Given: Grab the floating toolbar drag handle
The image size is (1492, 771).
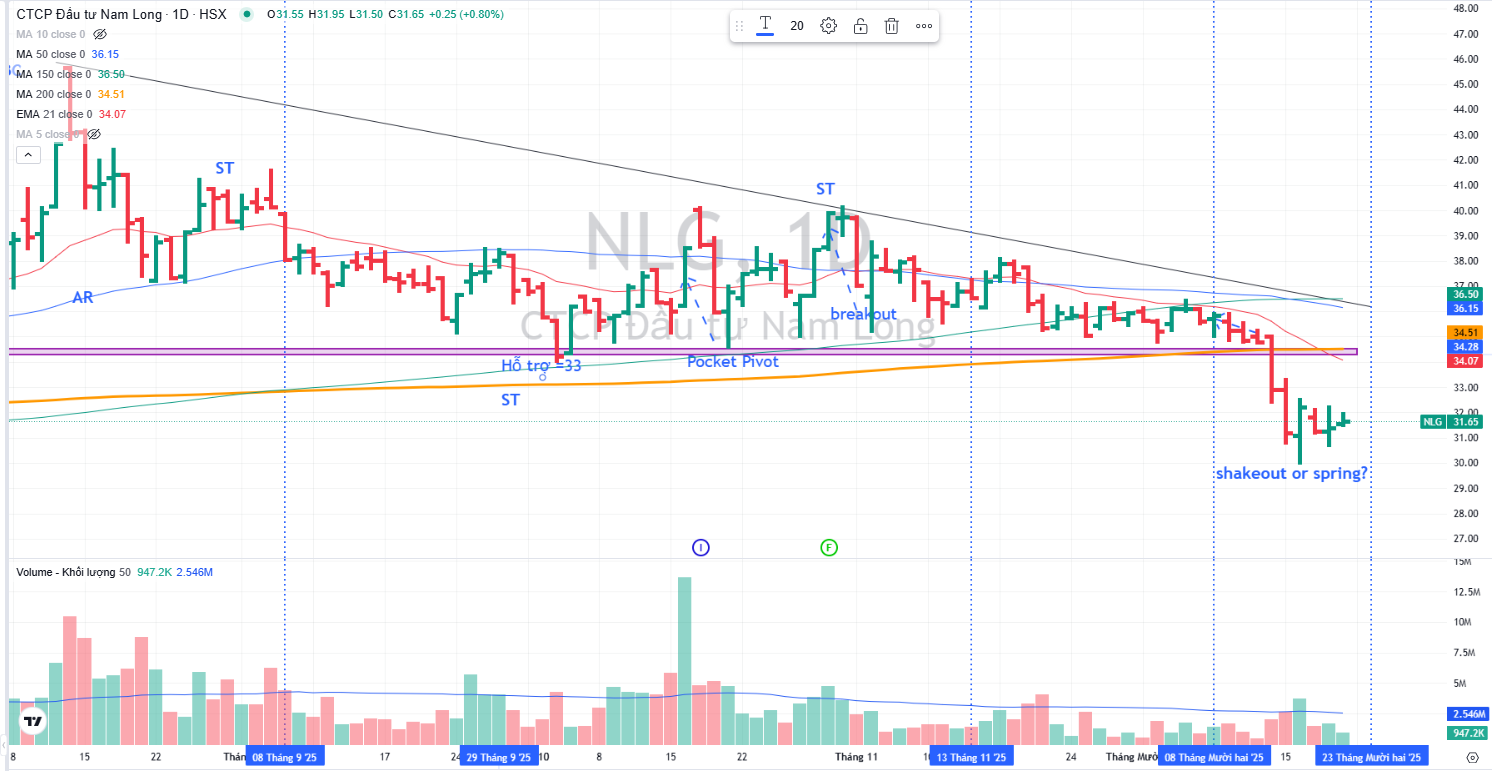Looking at the screenshot, I should coord(741,26).
